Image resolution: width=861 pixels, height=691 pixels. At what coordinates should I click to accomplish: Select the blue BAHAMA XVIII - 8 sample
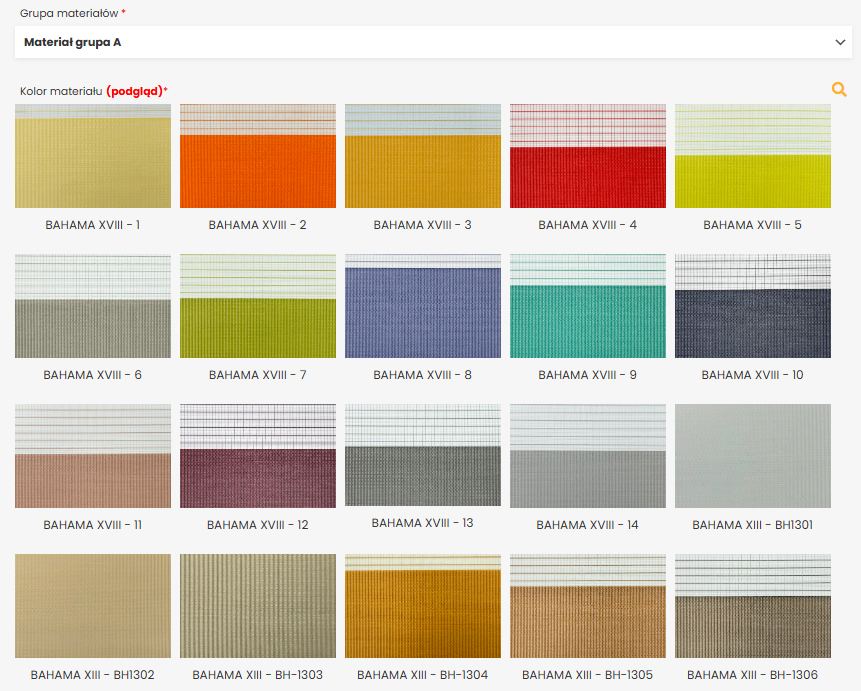pyautogui.click(x=423, y=306)
